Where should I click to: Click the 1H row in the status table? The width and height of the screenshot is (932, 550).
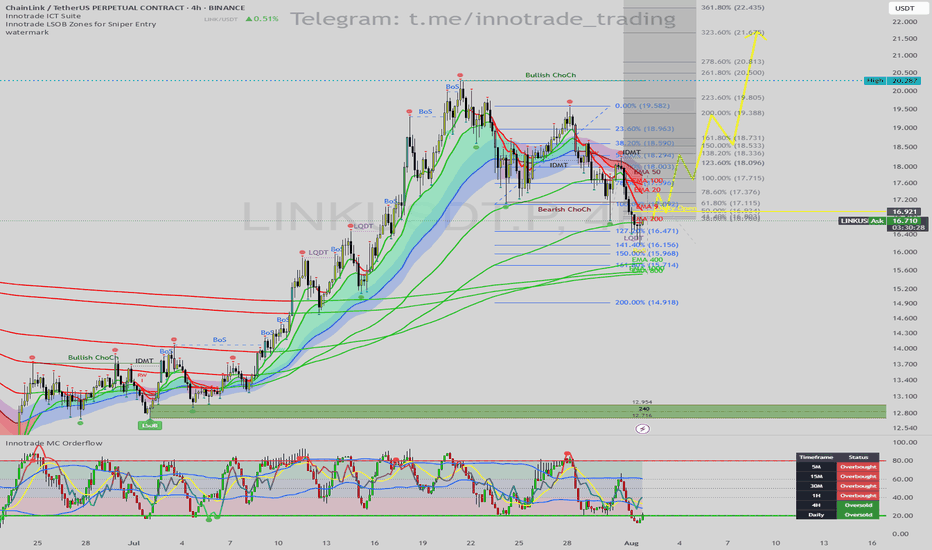click(837, 495)
